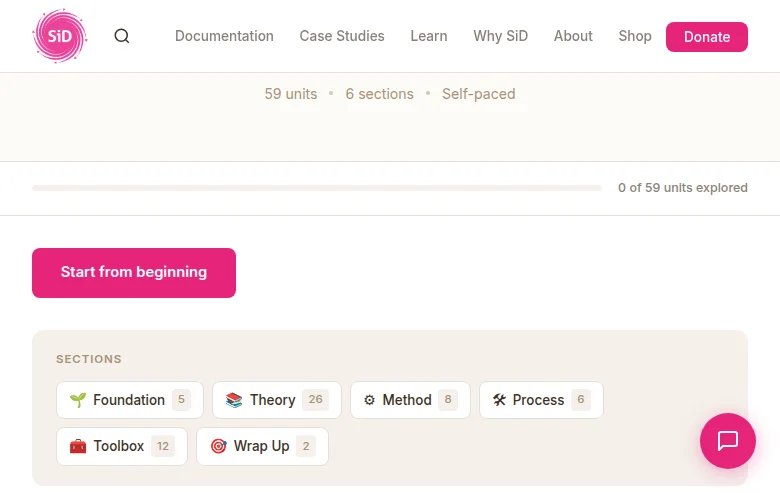Open the chat bubble widget

click(x=727, y=441)
